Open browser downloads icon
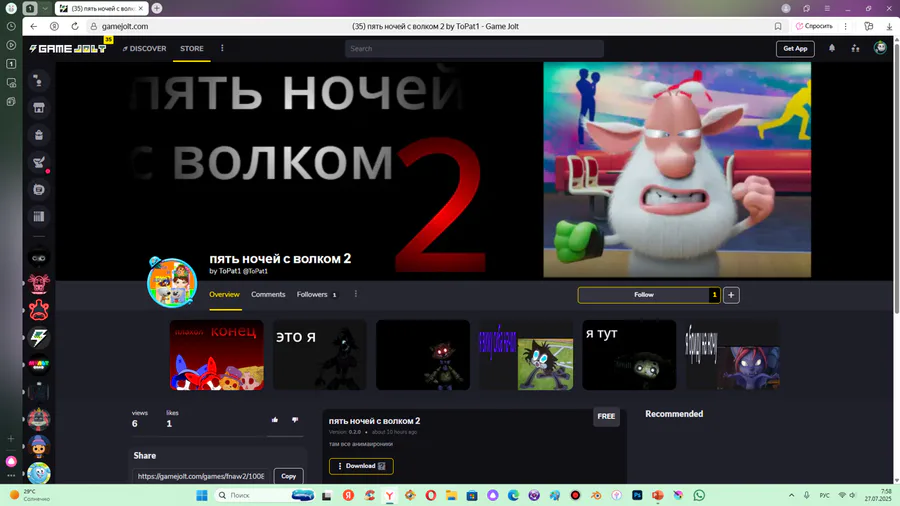 click(889, 26)
